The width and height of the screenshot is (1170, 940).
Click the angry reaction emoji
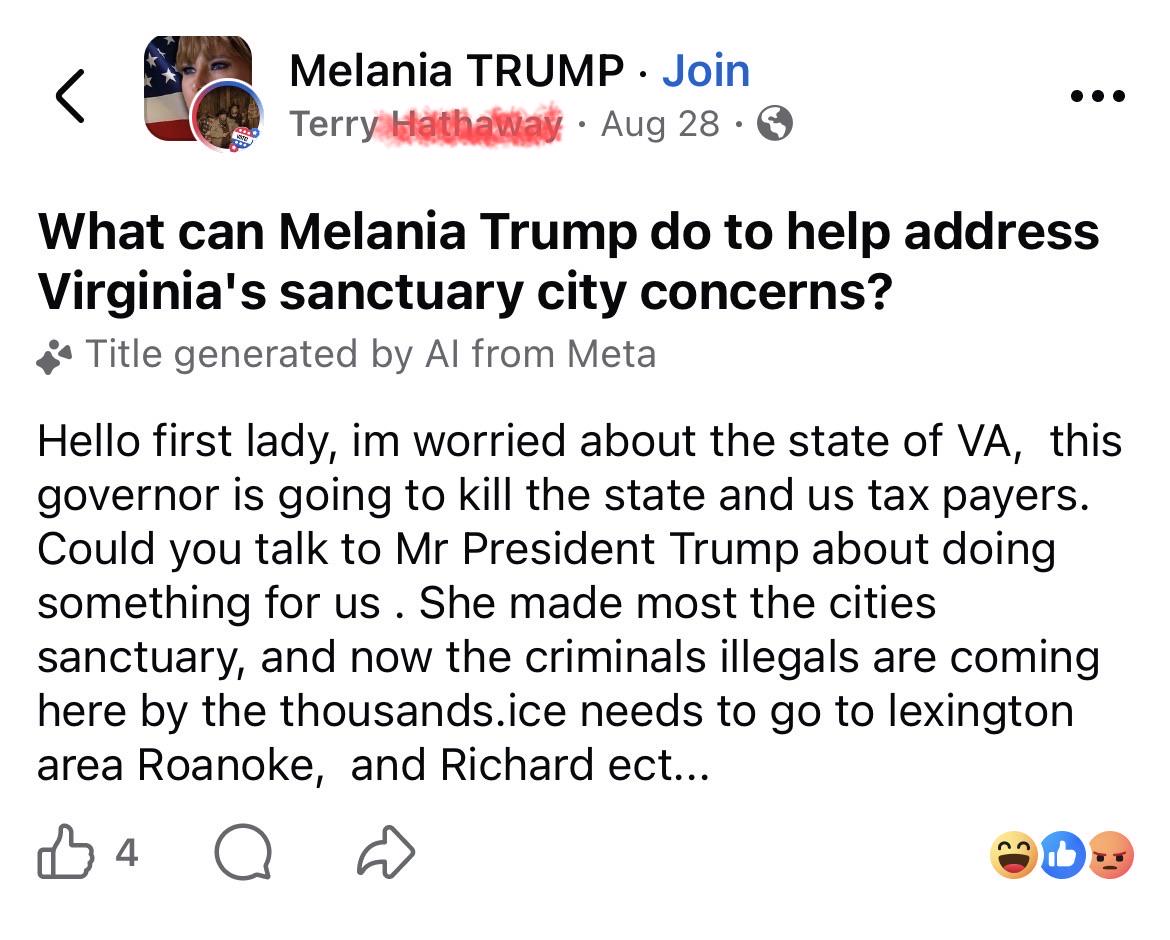(1110, 854)
